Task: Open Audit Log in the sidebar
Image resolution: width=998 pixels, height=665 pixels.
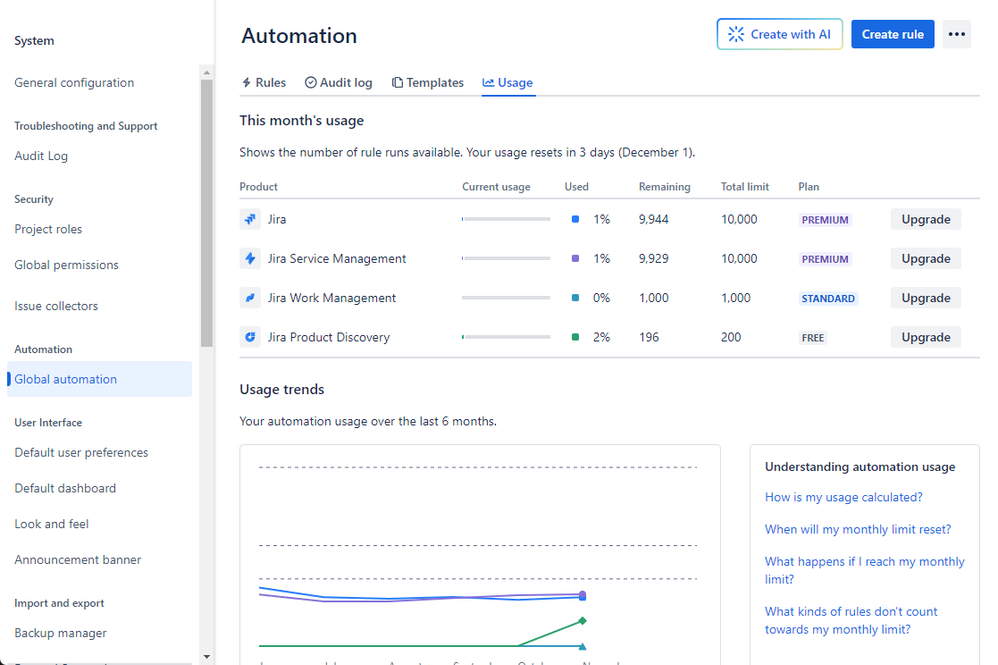Action: coord(41,156)
